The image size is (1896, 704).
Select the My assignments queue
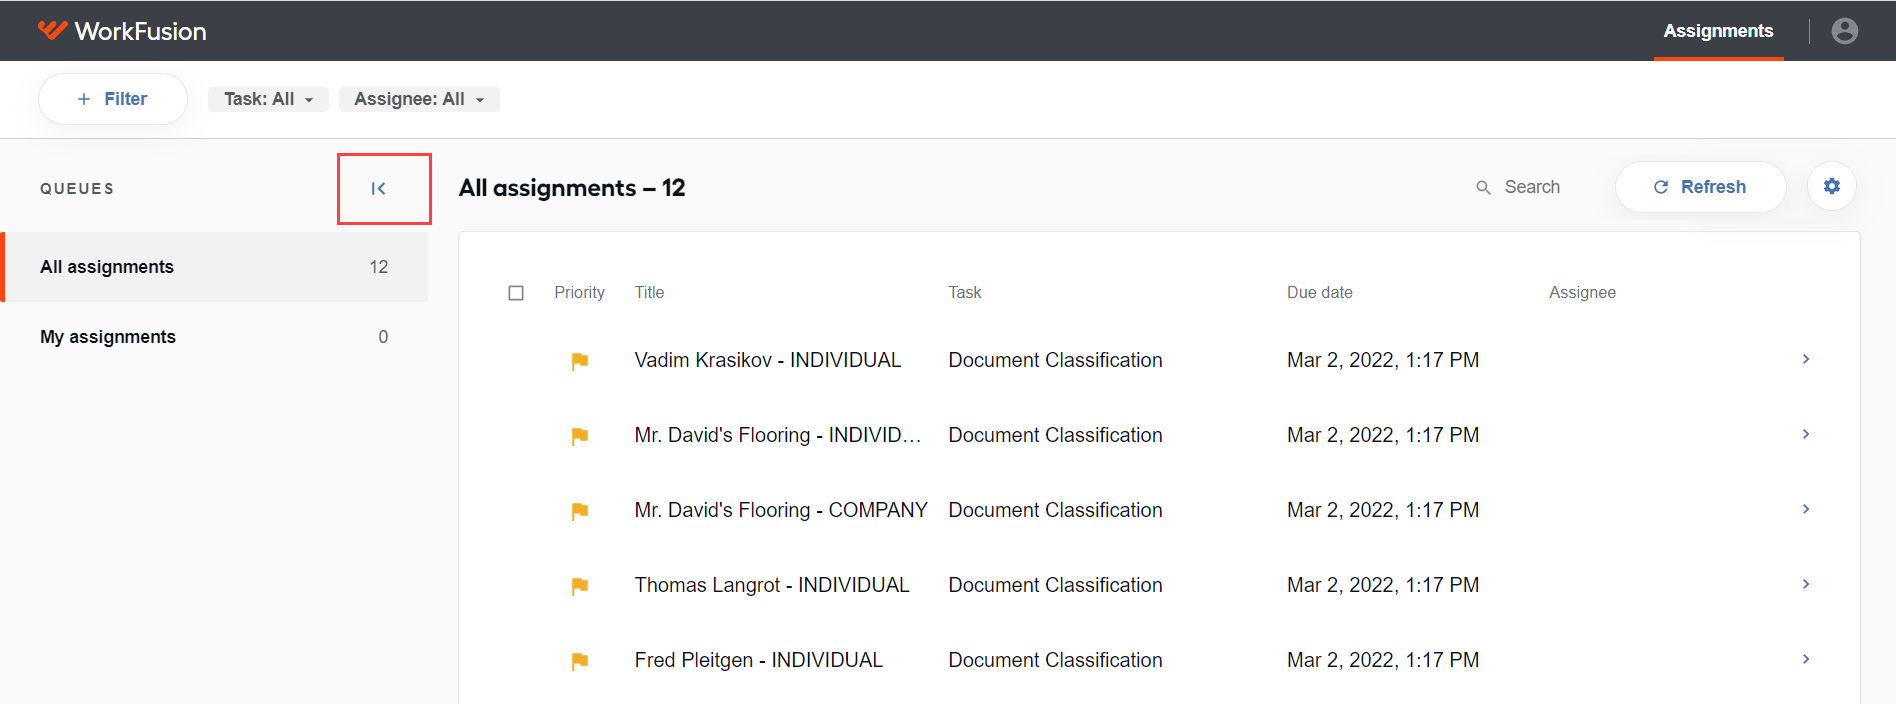pyautogui.click(x=214, y=337)
